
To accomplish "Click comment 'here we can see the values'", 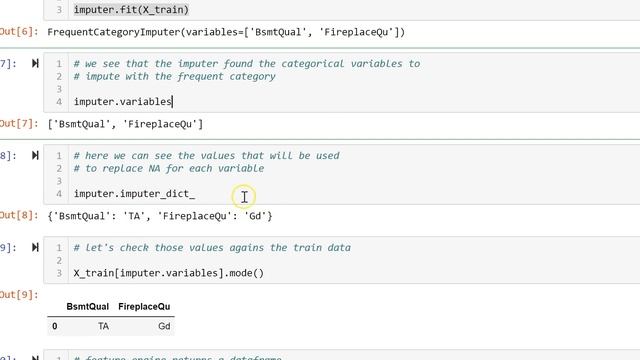I will tap(207, 156).
